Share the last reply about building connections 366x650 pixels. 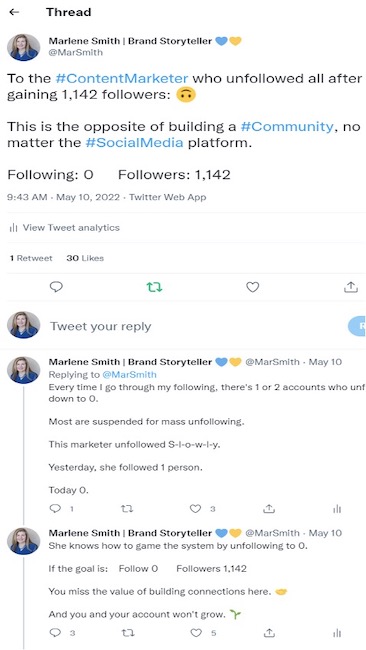pyautogui.click(x=269, y=632)
